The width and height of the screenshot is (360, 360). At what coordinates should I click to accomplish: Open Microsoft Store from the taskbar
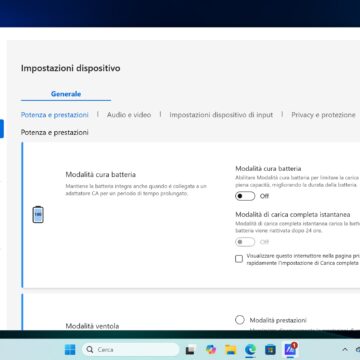click(x=270, y=350)
